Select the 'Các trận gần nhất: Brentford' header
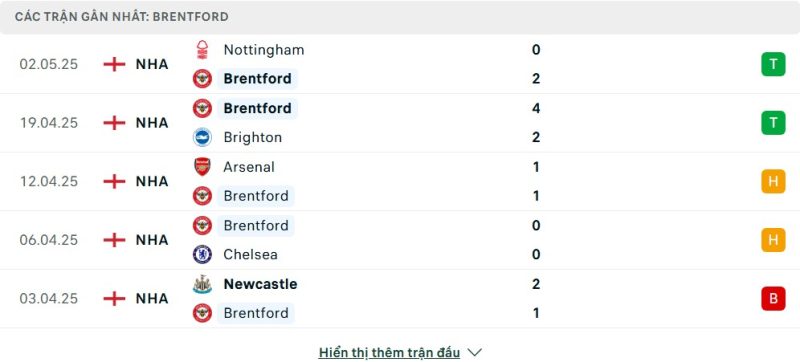 121,17
